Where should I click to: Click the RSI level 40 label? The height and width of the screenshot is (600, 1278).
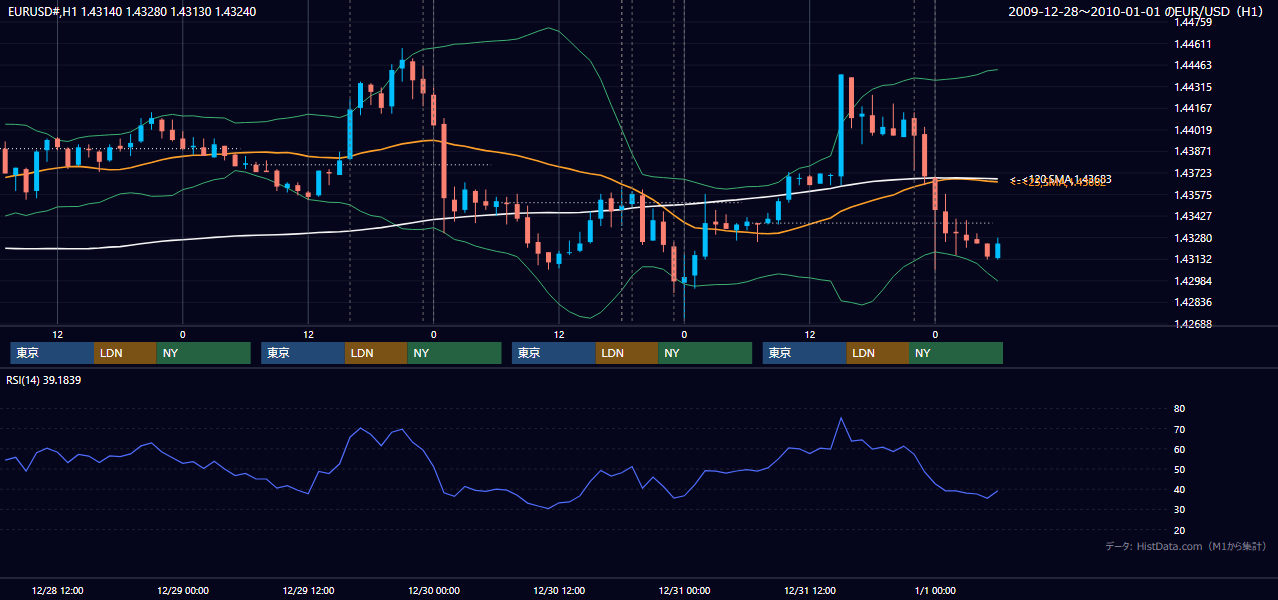(x=1179, y=489)
